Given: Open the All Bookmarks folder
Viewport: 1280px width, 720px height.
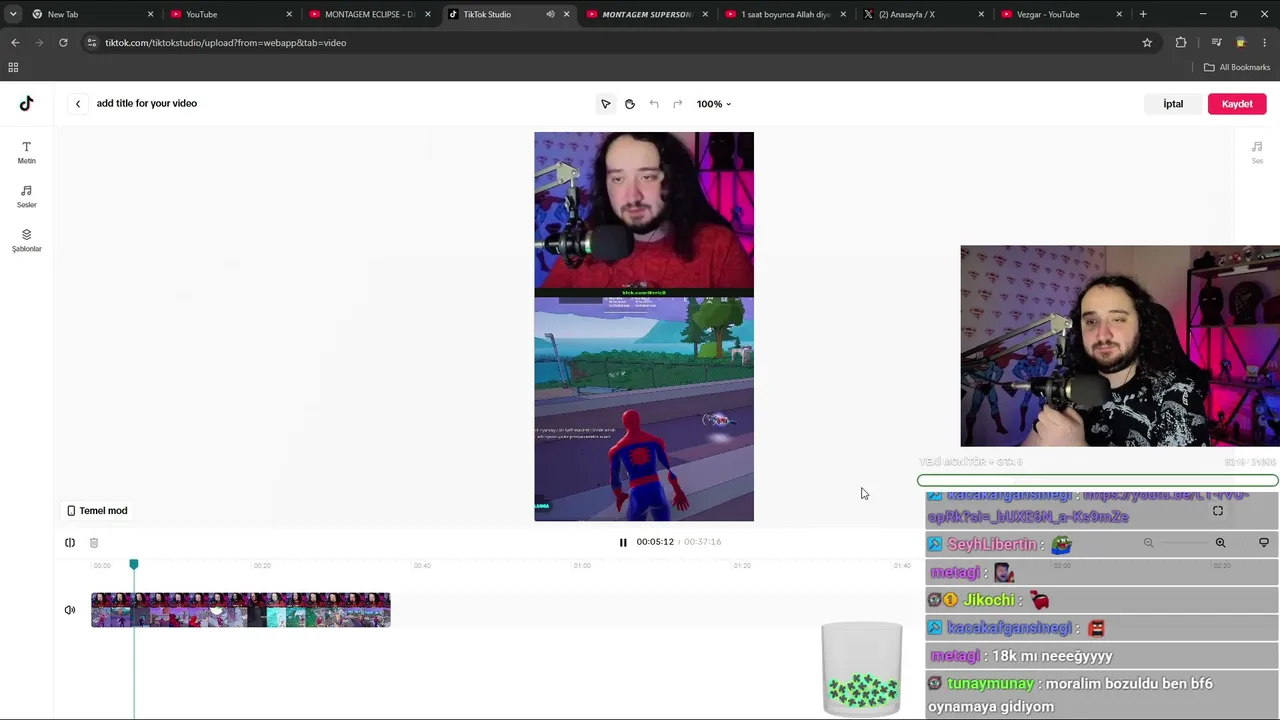Looking at the screenshot, I should click(x=1237, y=67).
